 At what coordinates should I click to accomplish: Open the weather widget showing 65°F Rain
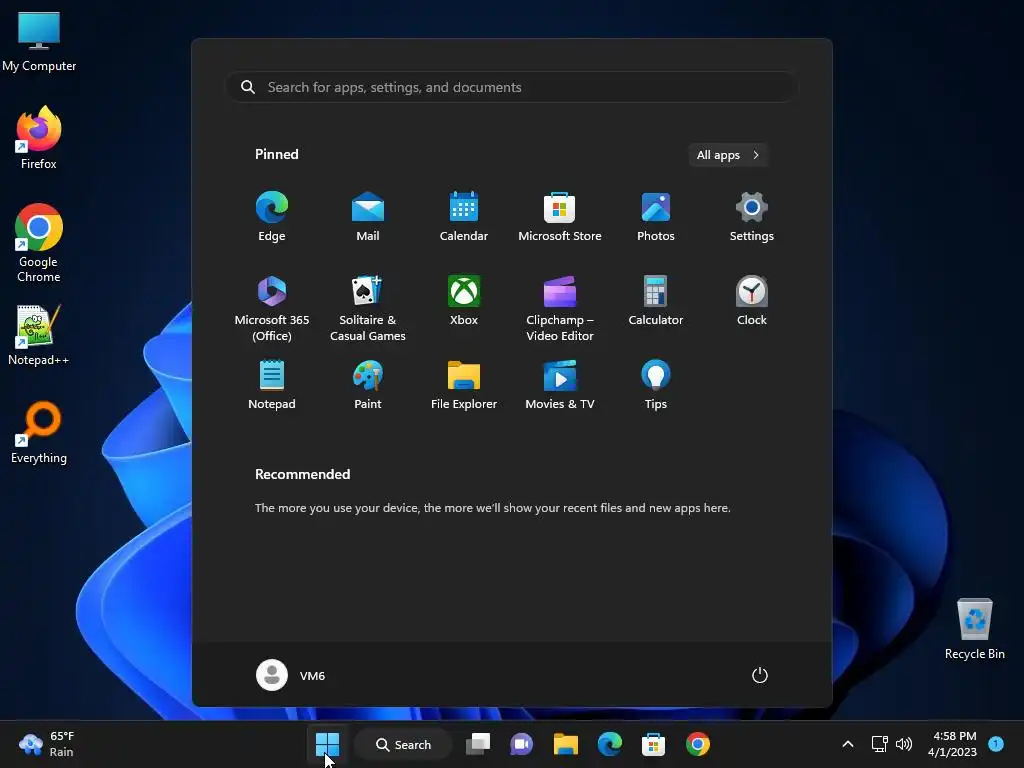click(47, 744)
